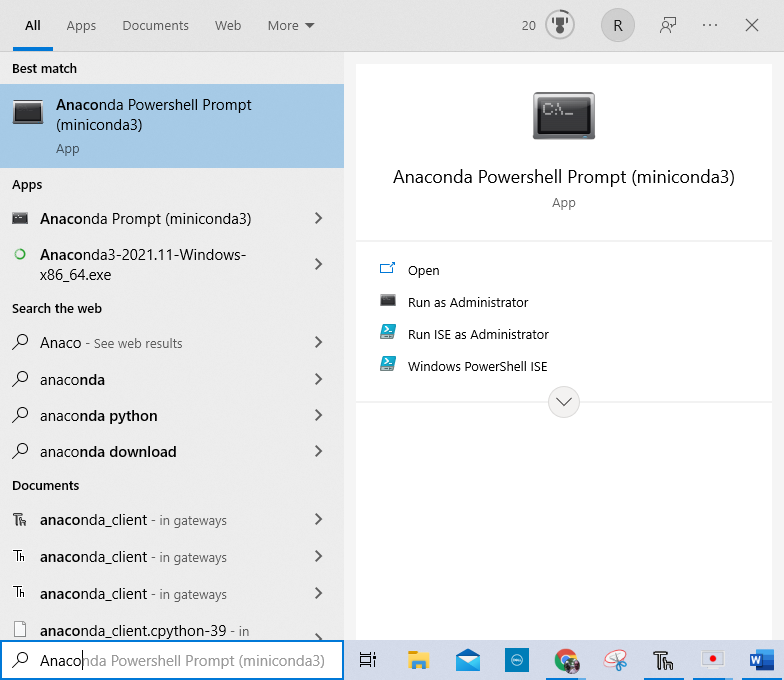Open File Explorer from taskbar

tap(418, 660)
